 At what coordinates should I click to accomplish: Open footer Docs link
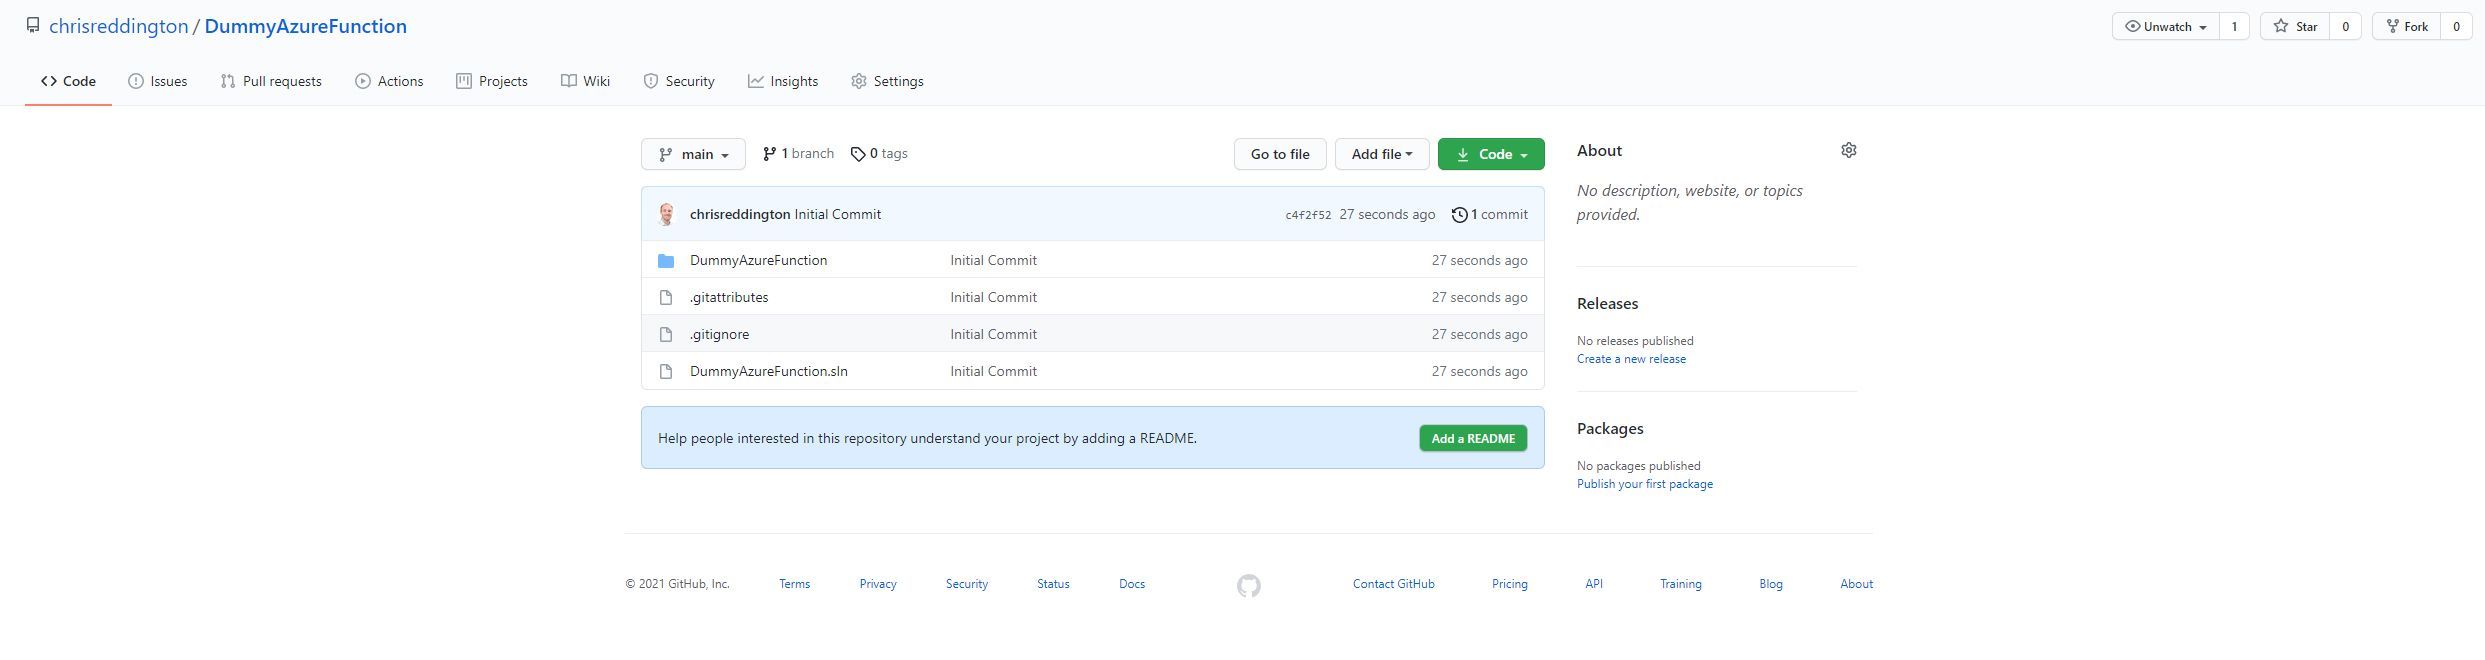click(1132, 584)
